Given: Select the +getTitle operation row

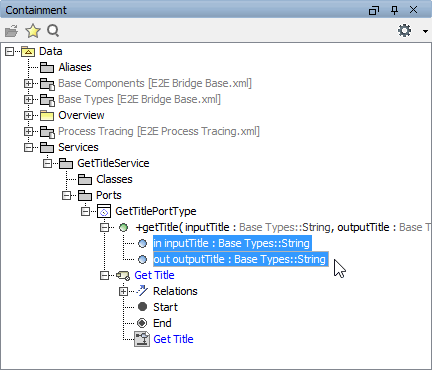Looking at the screenshot, I should click(283, 227).
